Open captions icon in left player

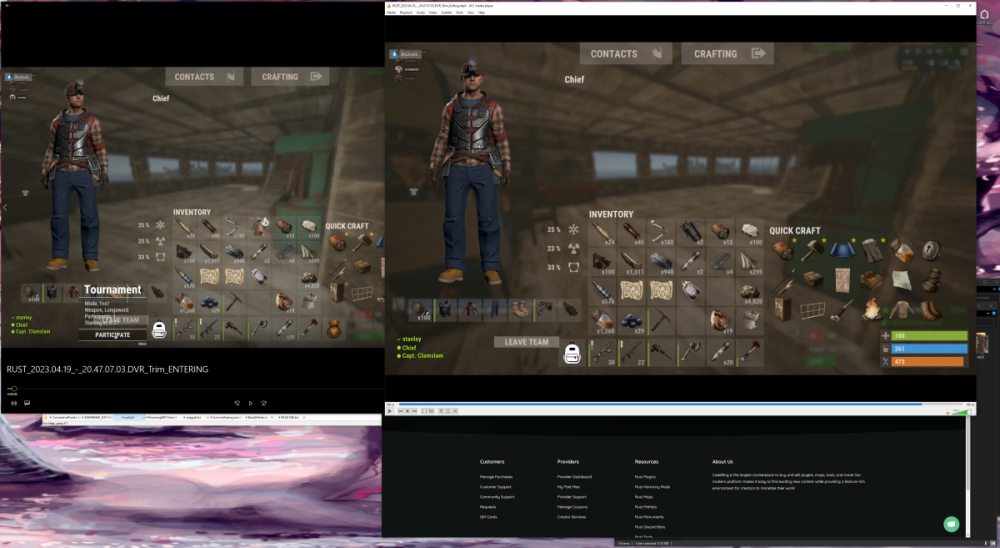[x=27, y=403]
